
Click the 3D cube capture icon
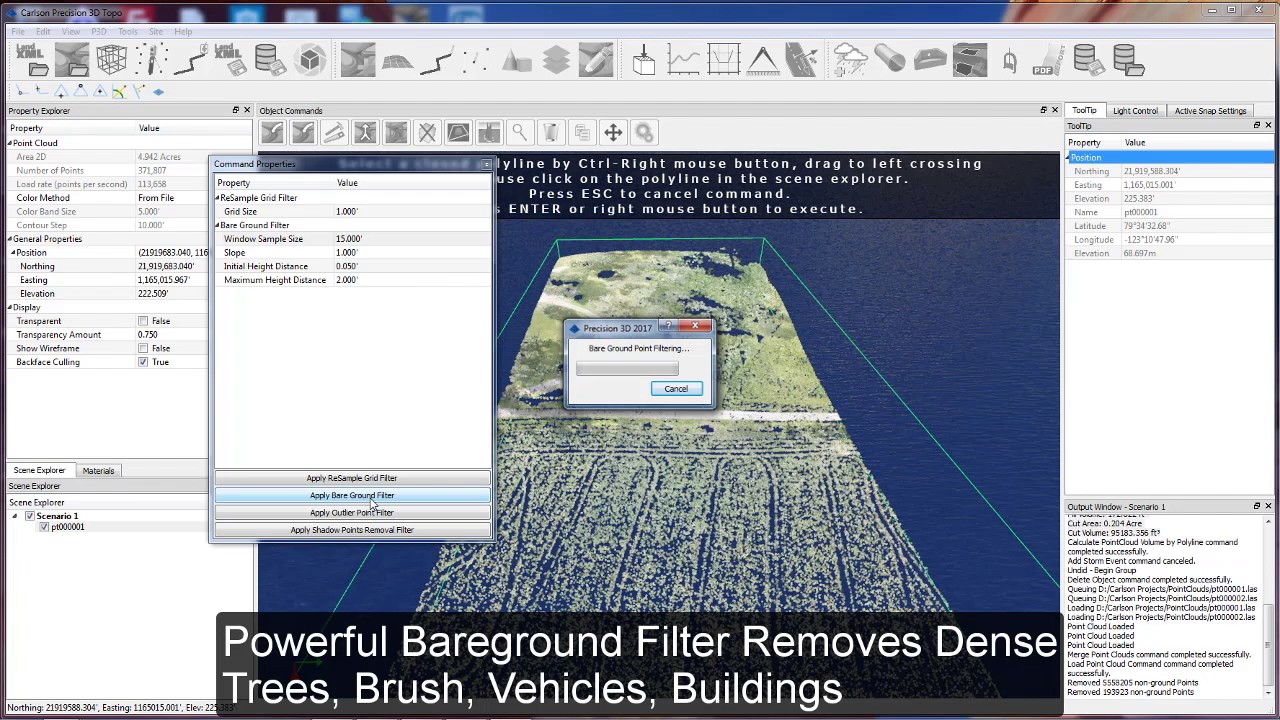[x=310, y=60]
